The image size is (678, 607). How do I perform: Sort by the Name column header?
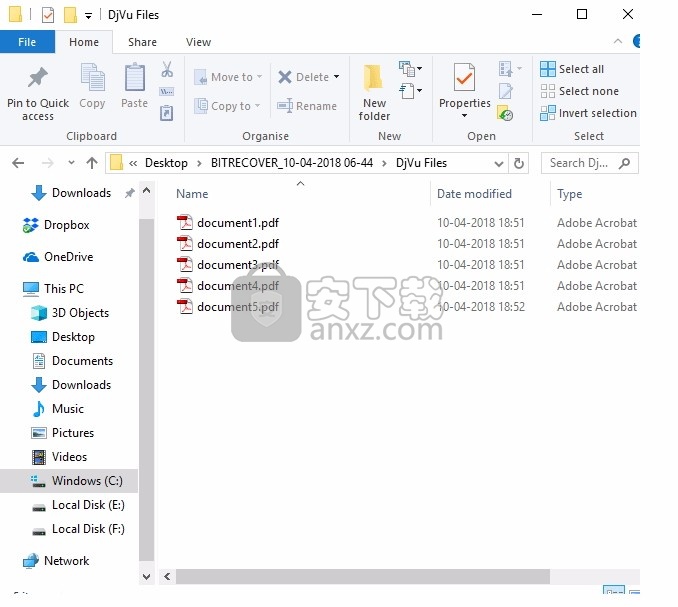pos(192,194)
